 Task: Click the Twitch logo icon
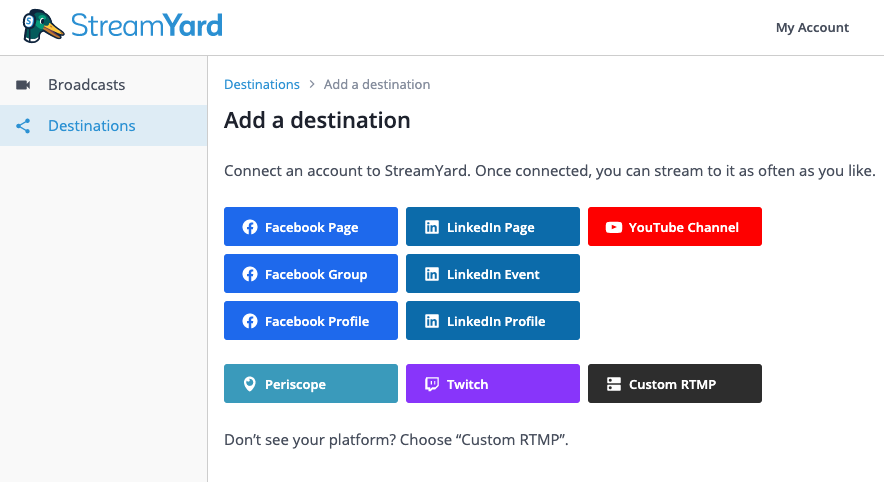(x=432, y=384)
